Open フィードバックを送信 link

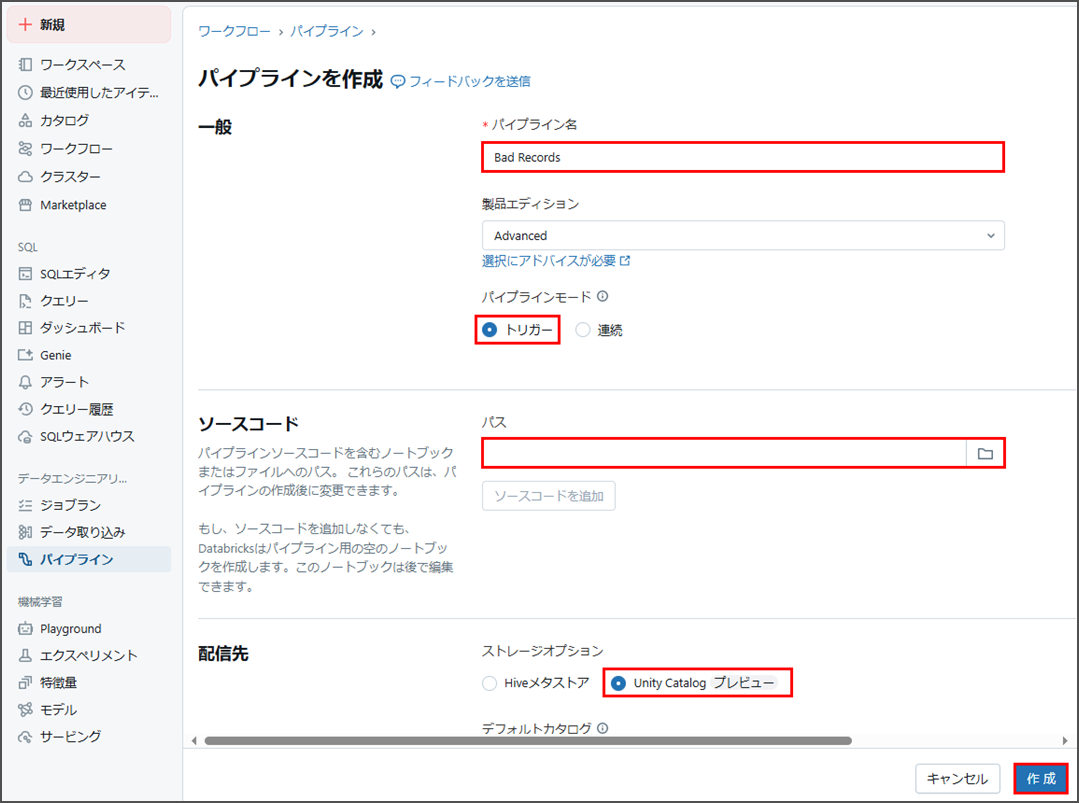coord(470,81)
